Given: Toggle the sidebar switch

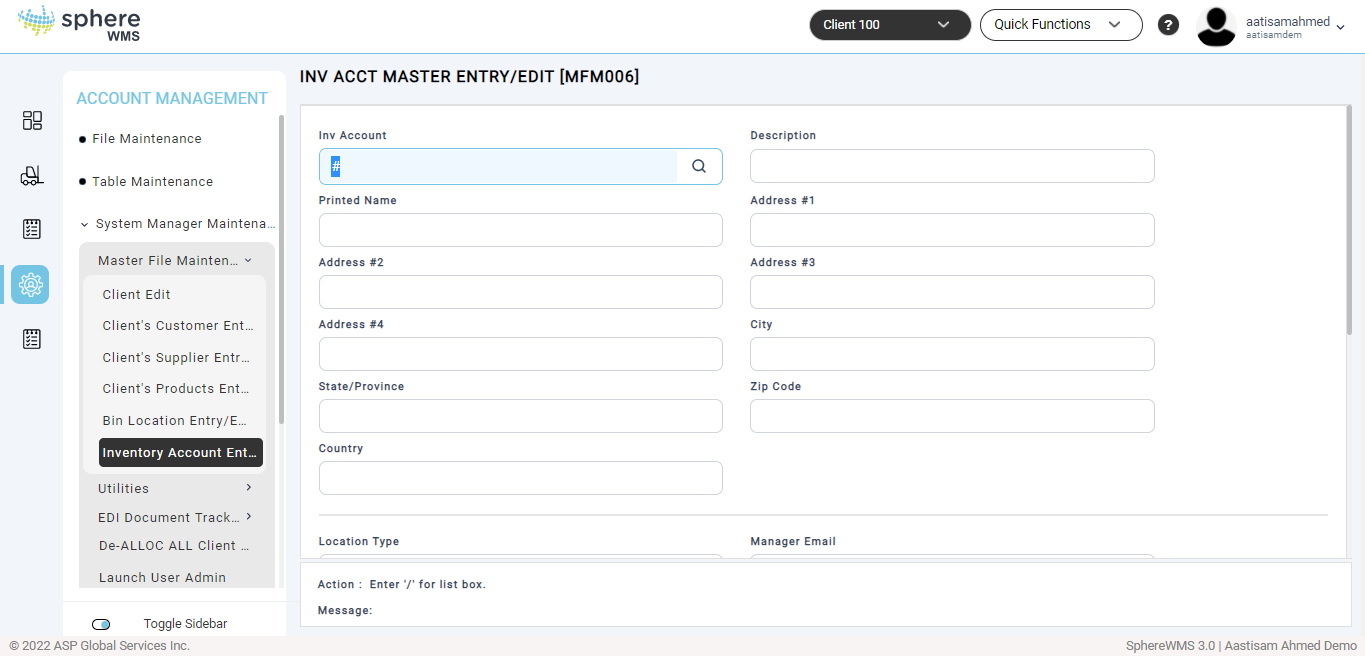Looking at the screenshot, I should pyautogui.click(x=101, y=624).
